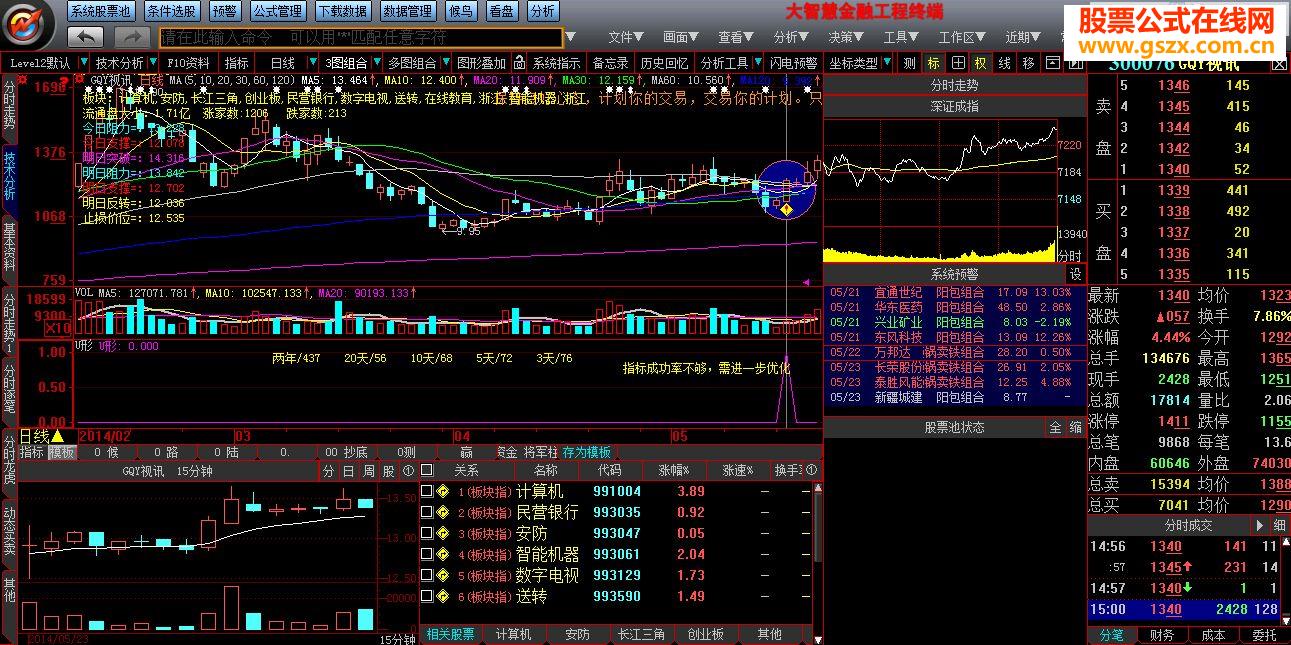Check the box for the 智能机器 row
Screen dimensions: 1291x645
[427, 554]
